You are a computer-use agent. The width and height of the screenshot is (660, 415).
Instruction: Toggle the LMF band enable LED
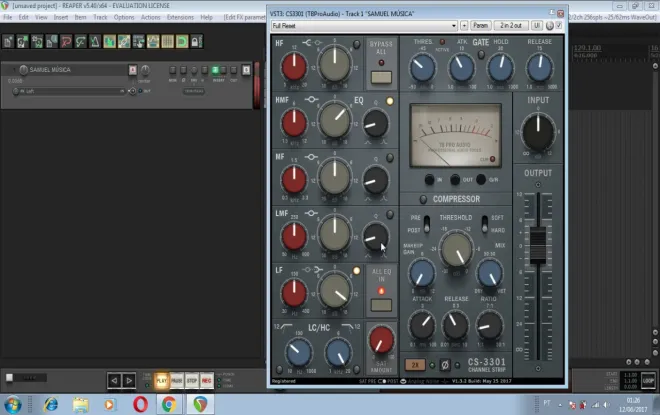390,215
